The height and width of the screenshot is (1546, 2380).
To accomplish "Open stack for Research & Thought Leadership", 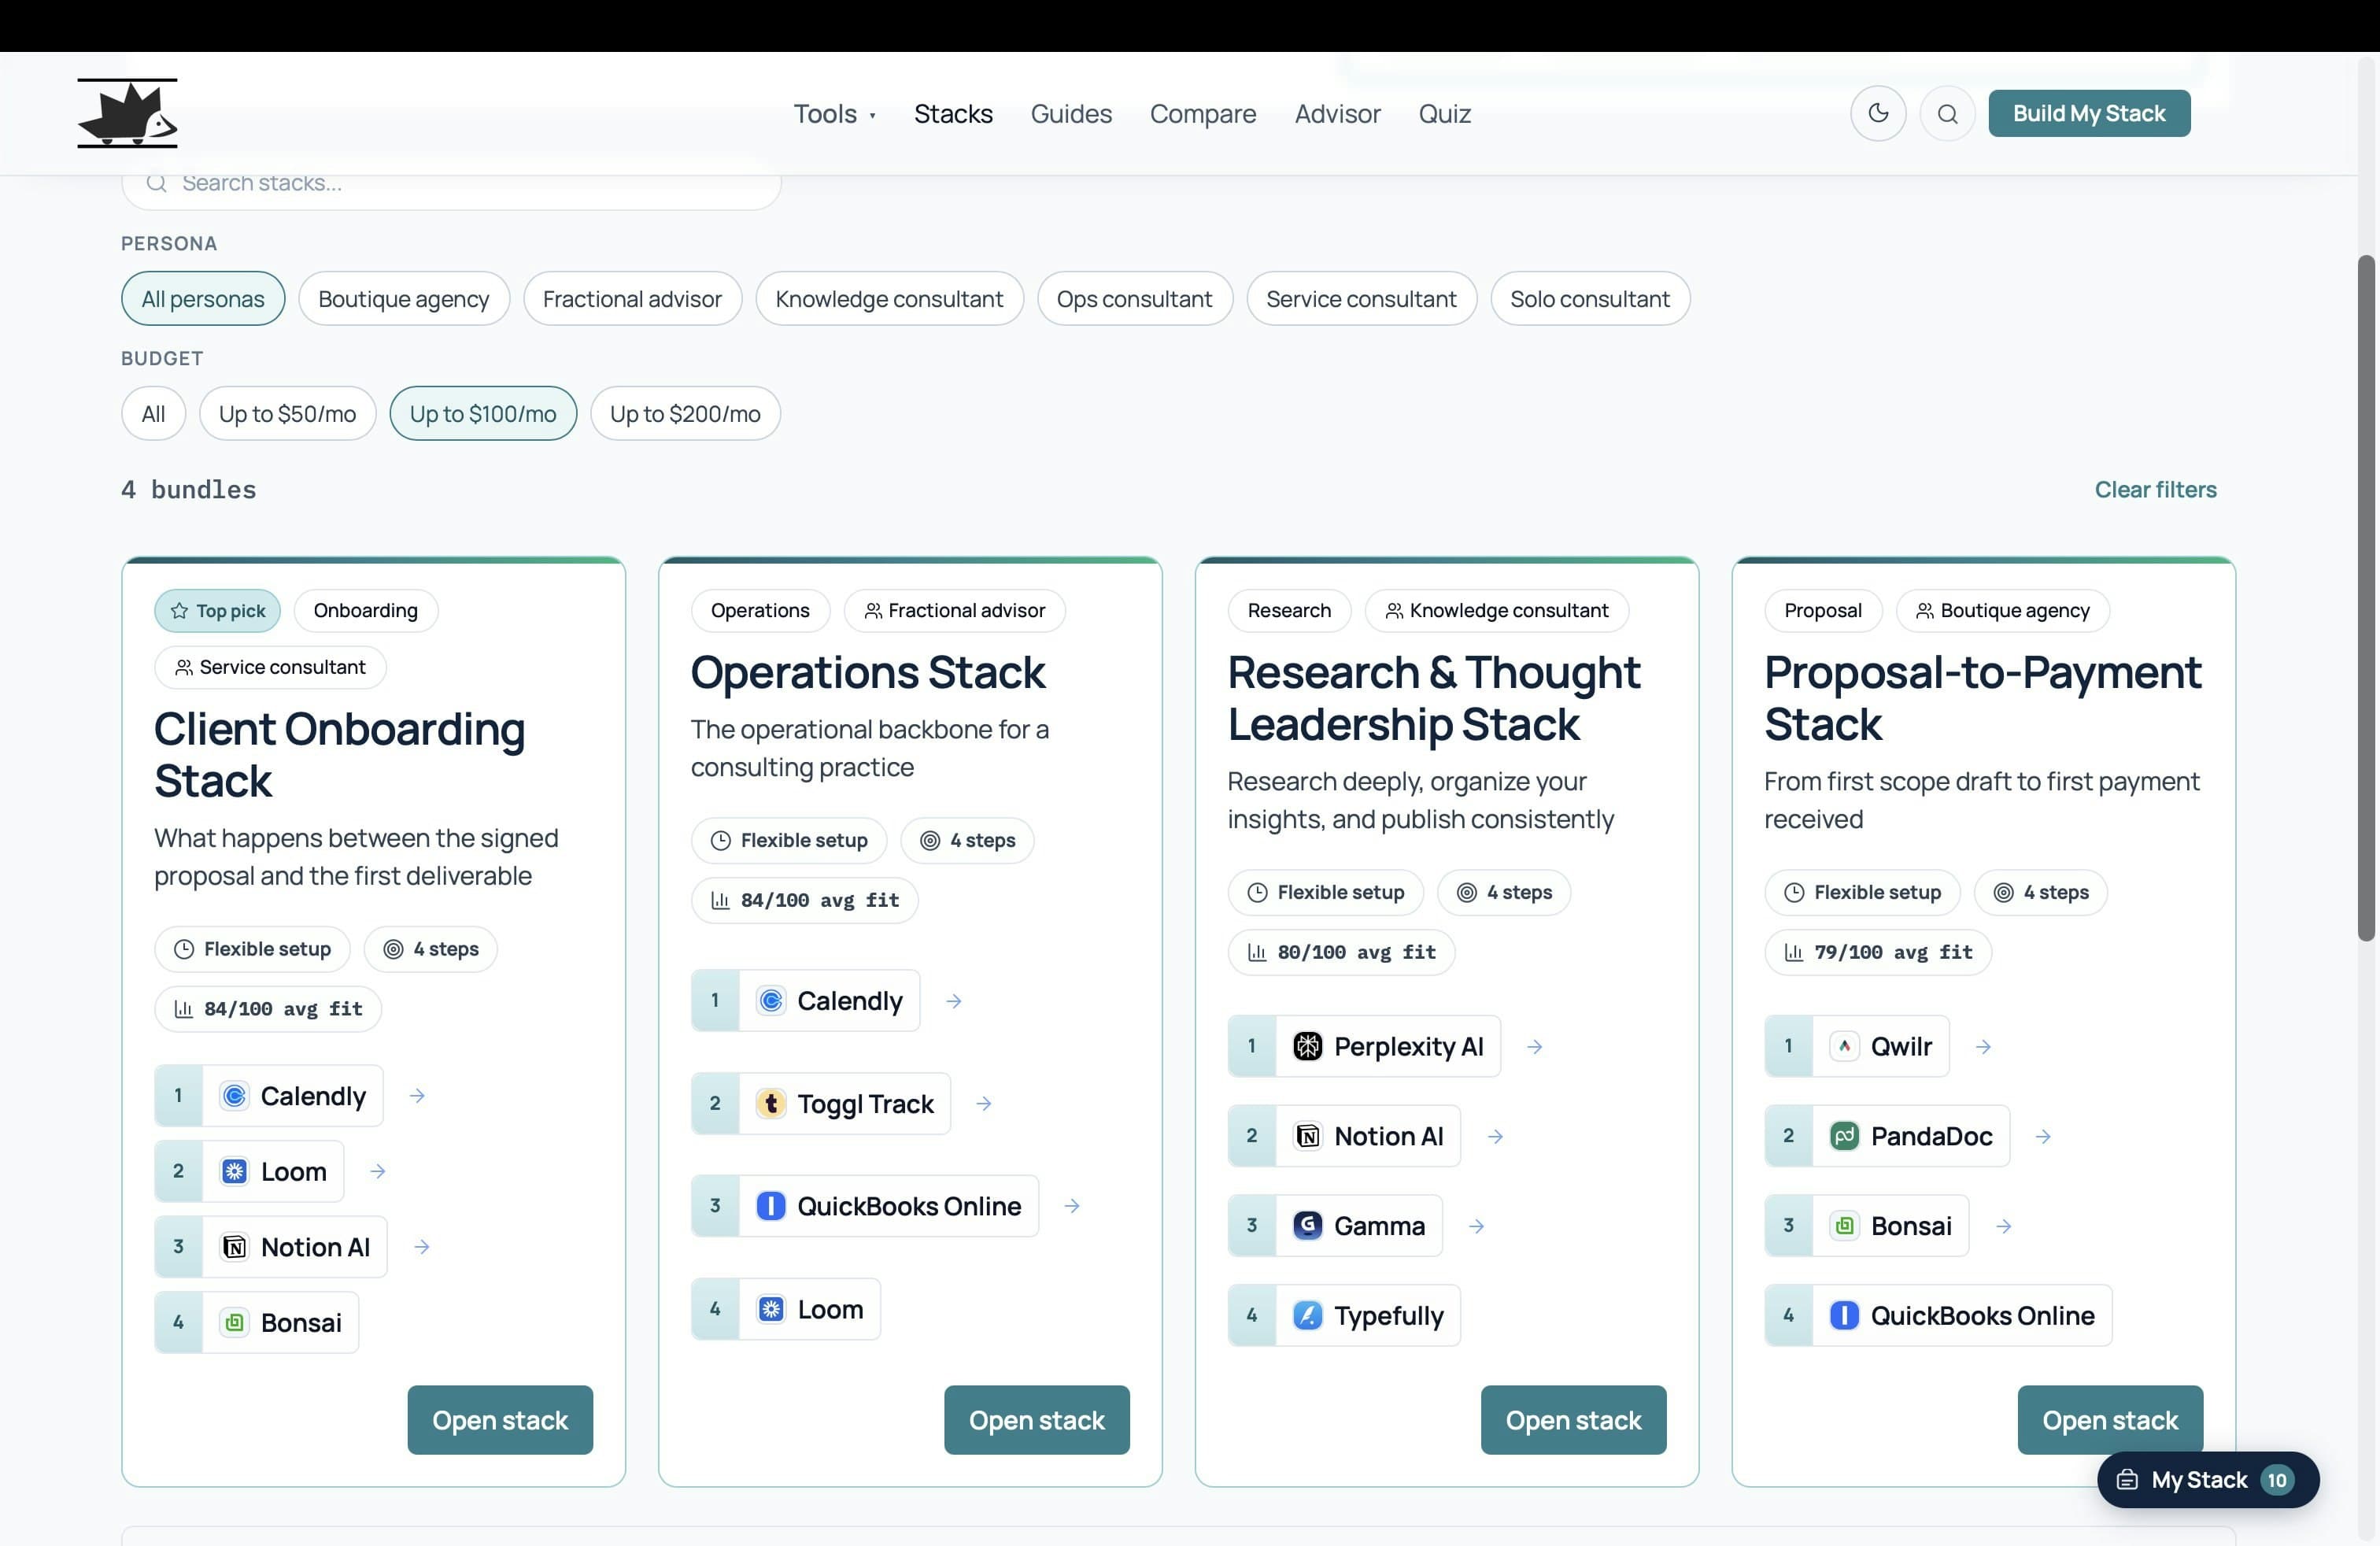I will (x=1572, y=1419).
